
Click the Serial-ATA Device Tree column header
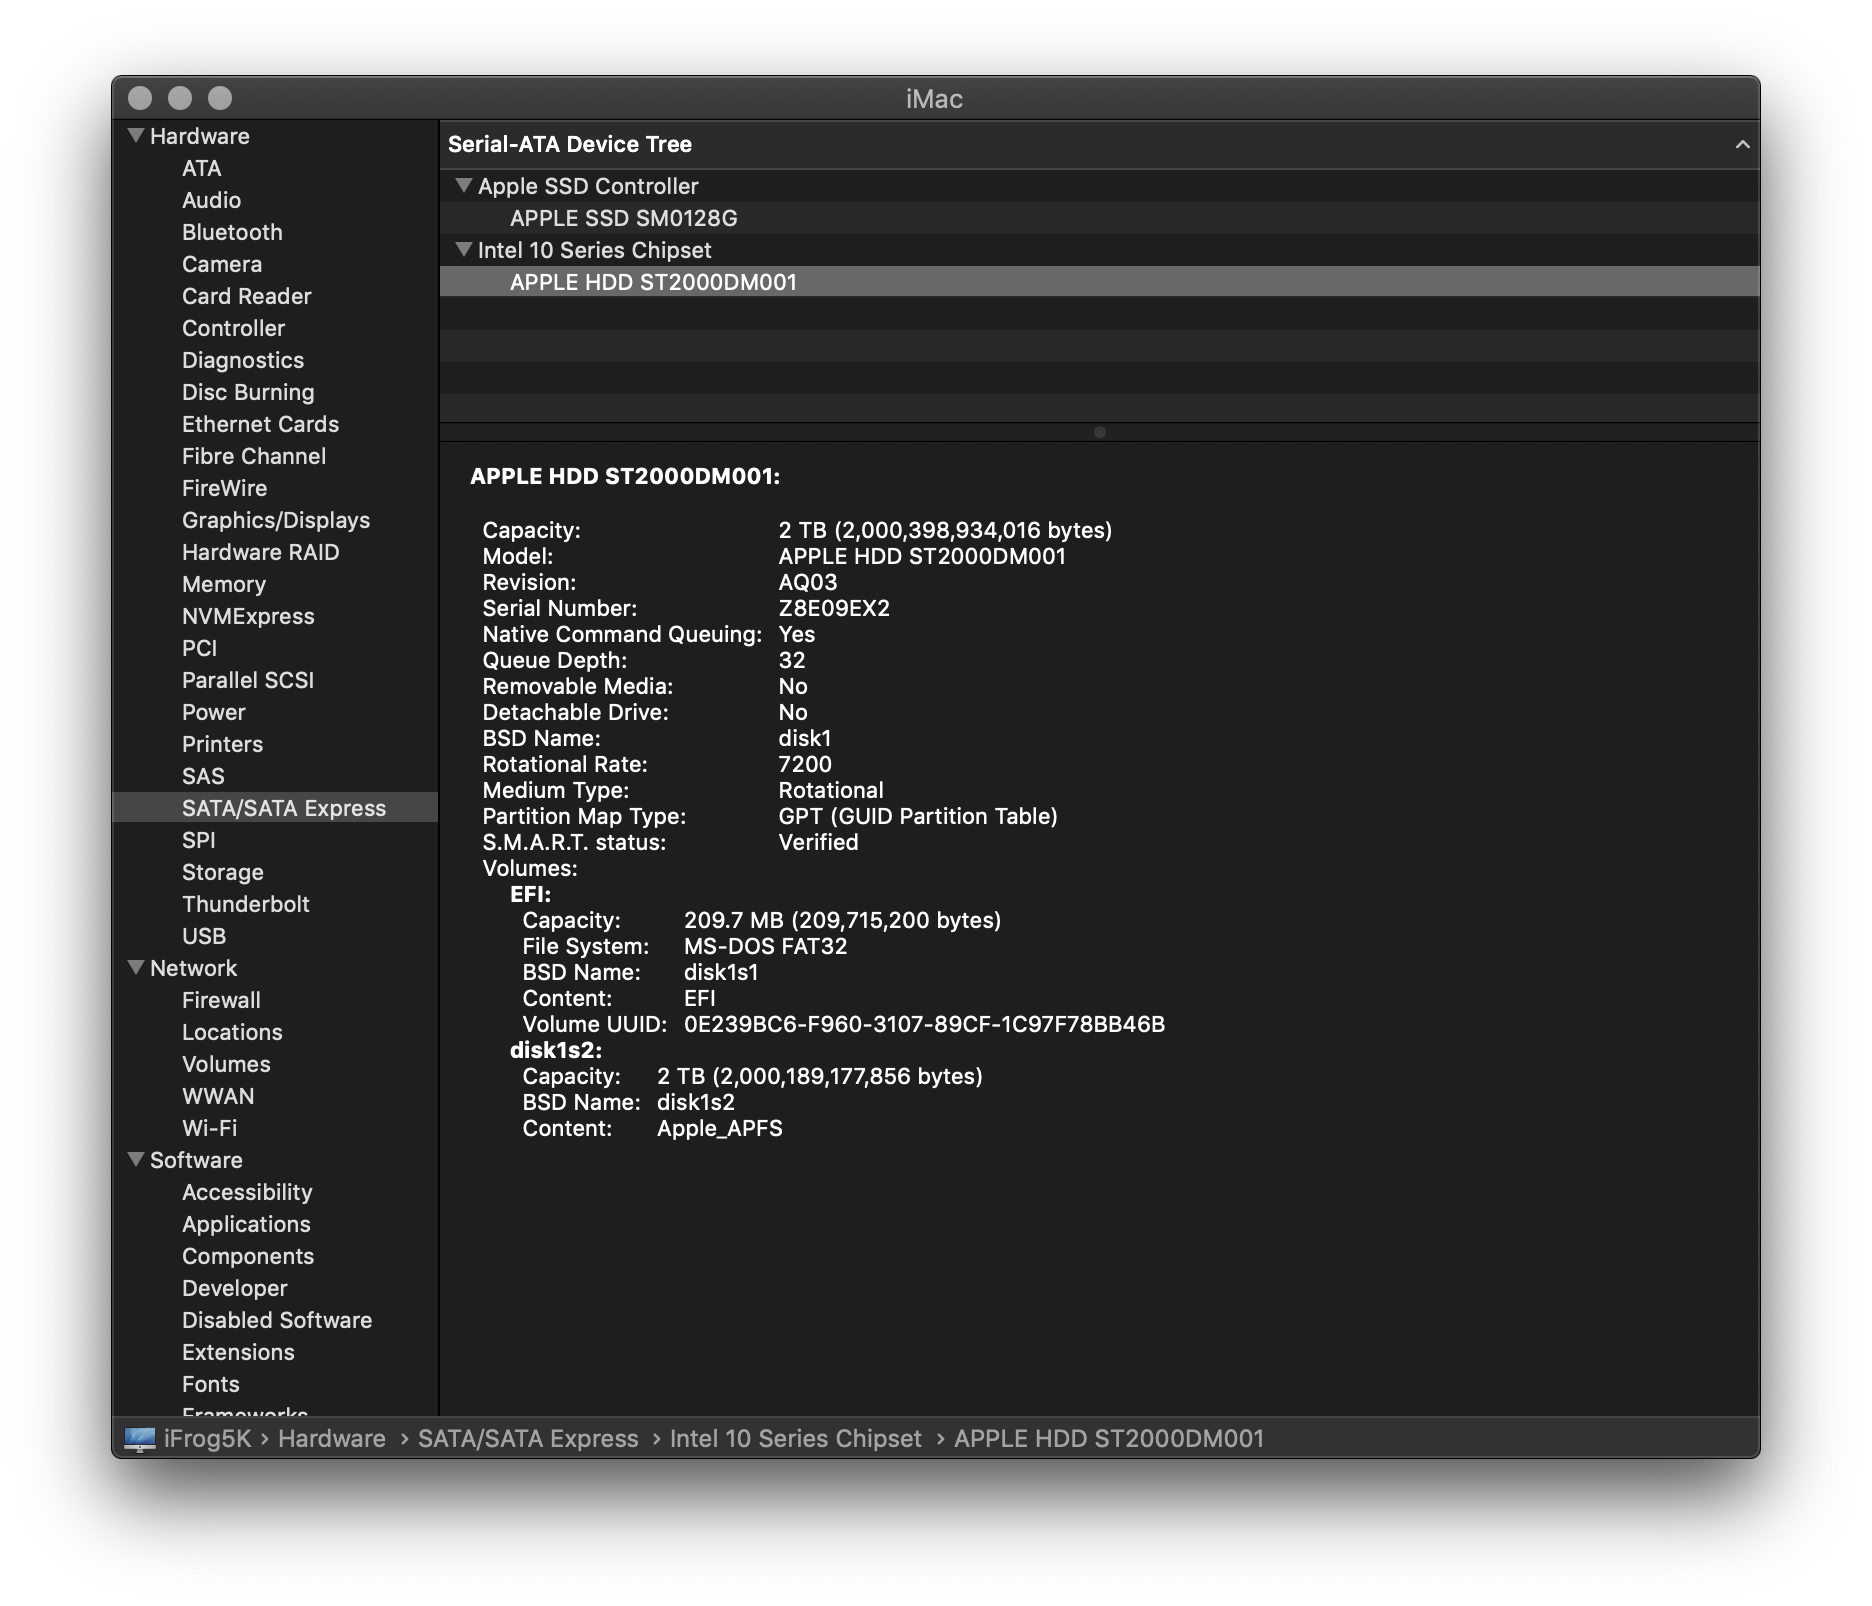[x=1099, y=144]
